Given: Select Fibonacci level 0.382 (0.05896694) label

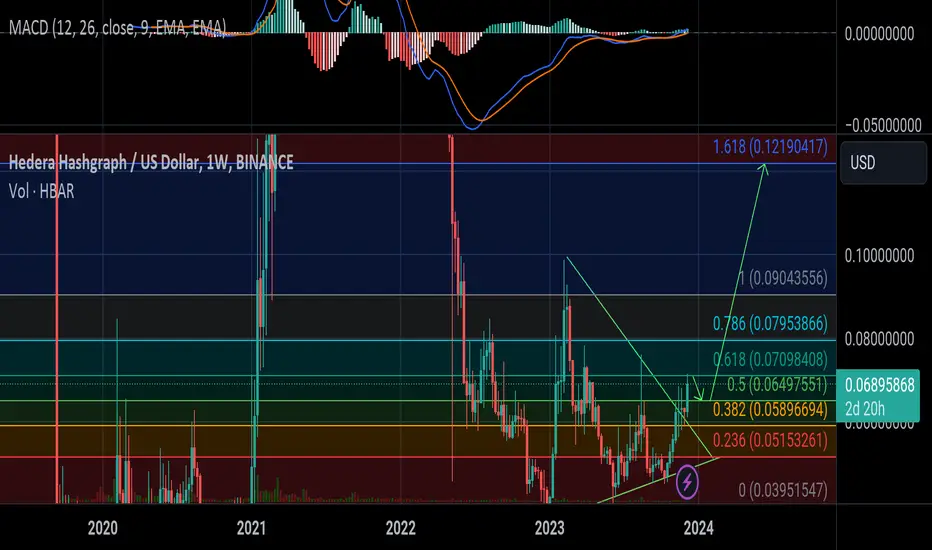Looking at the screenshot, I should 770,409.
